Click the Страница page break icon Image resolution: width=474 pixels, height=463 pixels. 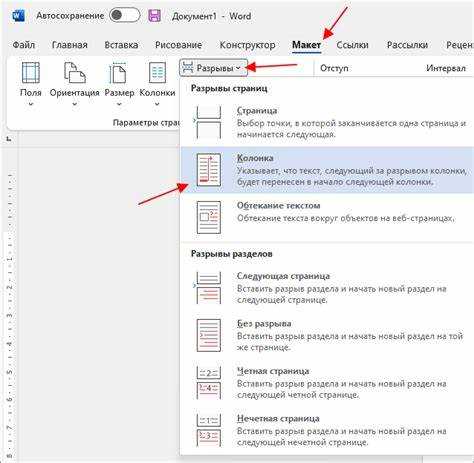point(208,122)
